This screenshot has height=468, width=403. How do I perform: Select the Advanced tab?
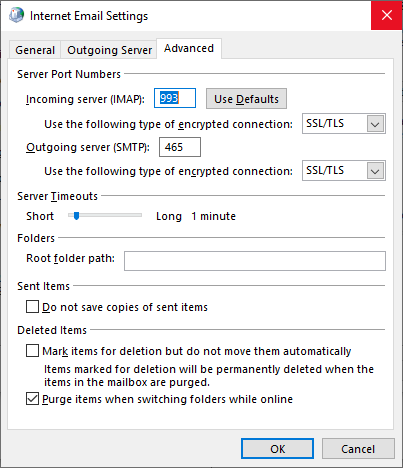pyautogui.click(x=189, y=48)
